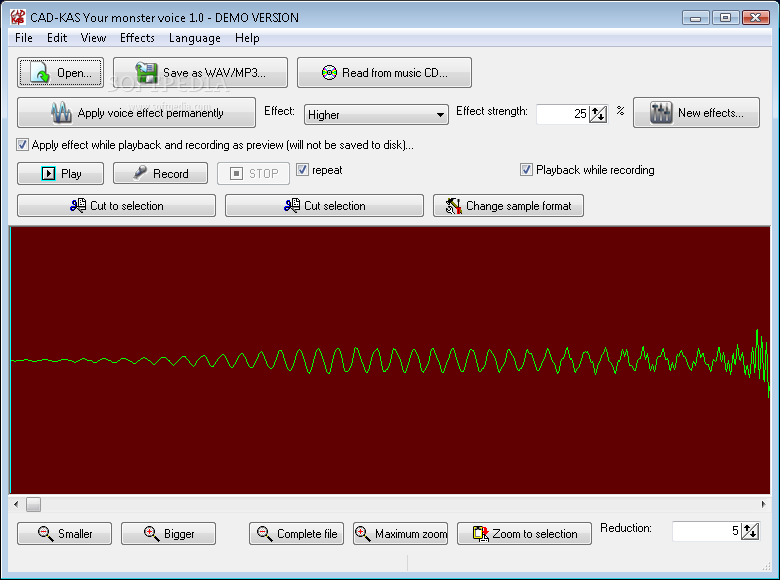Click Save as WAV/MP3 button
The height and width of the screenshot is (580, 780).
(200, 73)
